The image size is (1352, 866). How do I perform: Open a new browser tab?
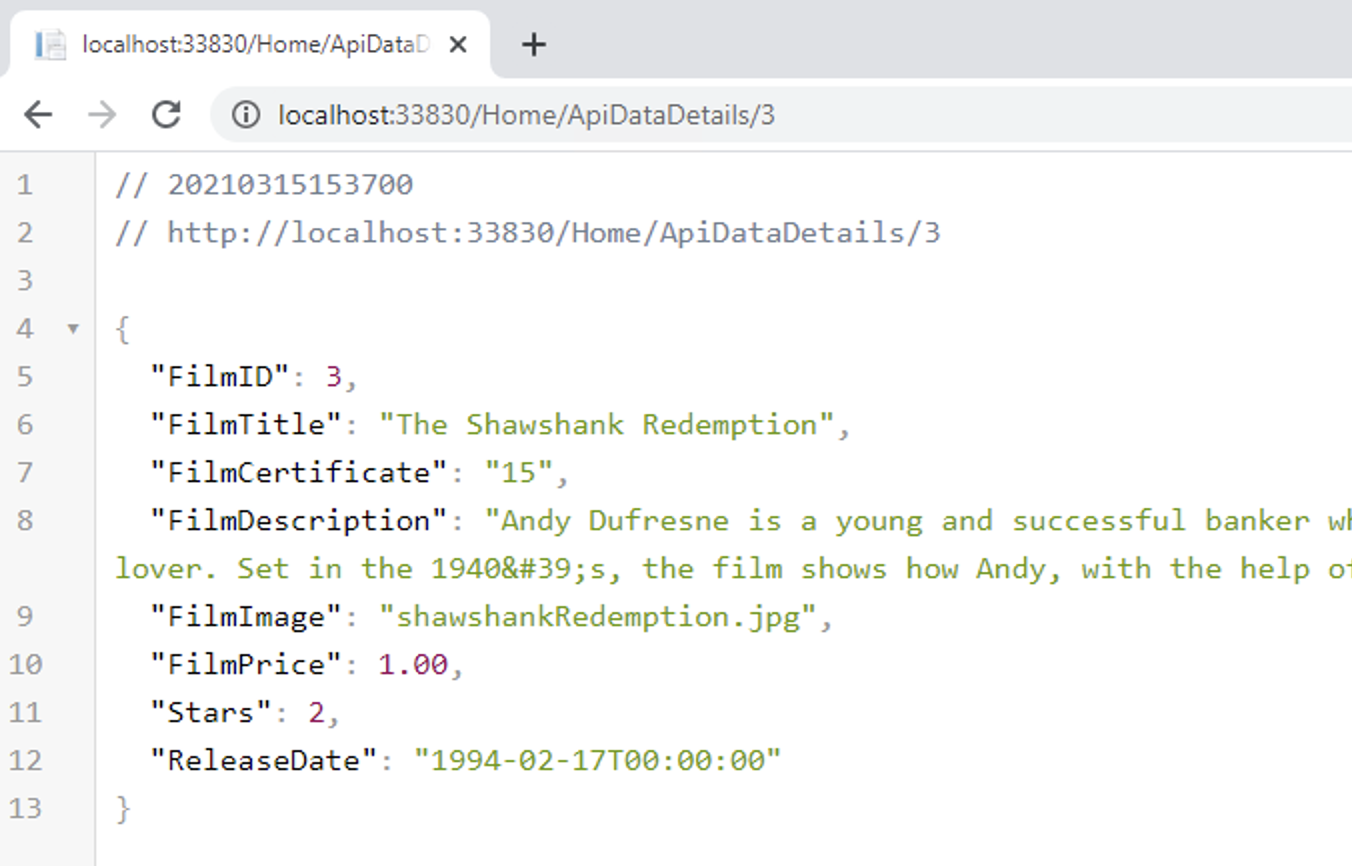[x=533, y=44]
